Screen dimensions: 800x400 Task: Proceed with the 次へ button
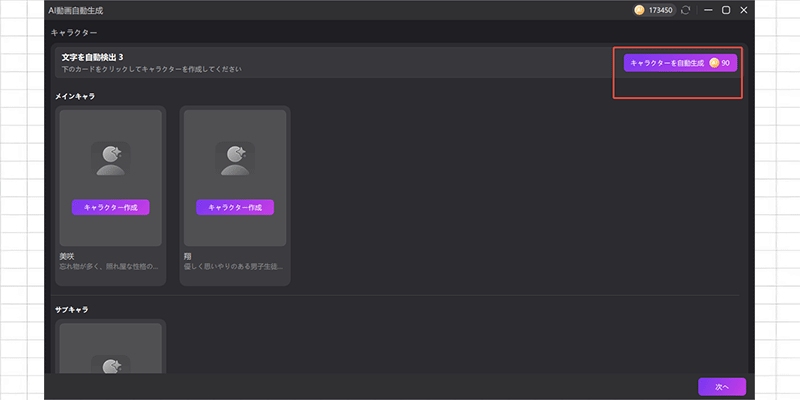pyautogui.click(x=721, y=386)
